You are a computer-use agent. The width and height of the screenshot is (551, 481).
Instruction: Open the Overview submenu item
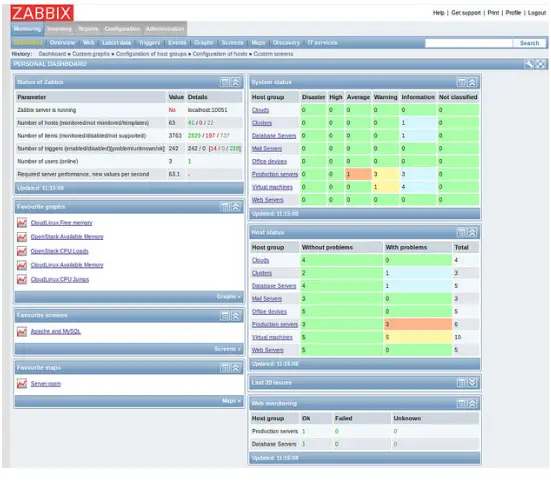click(x=62, y=43)
